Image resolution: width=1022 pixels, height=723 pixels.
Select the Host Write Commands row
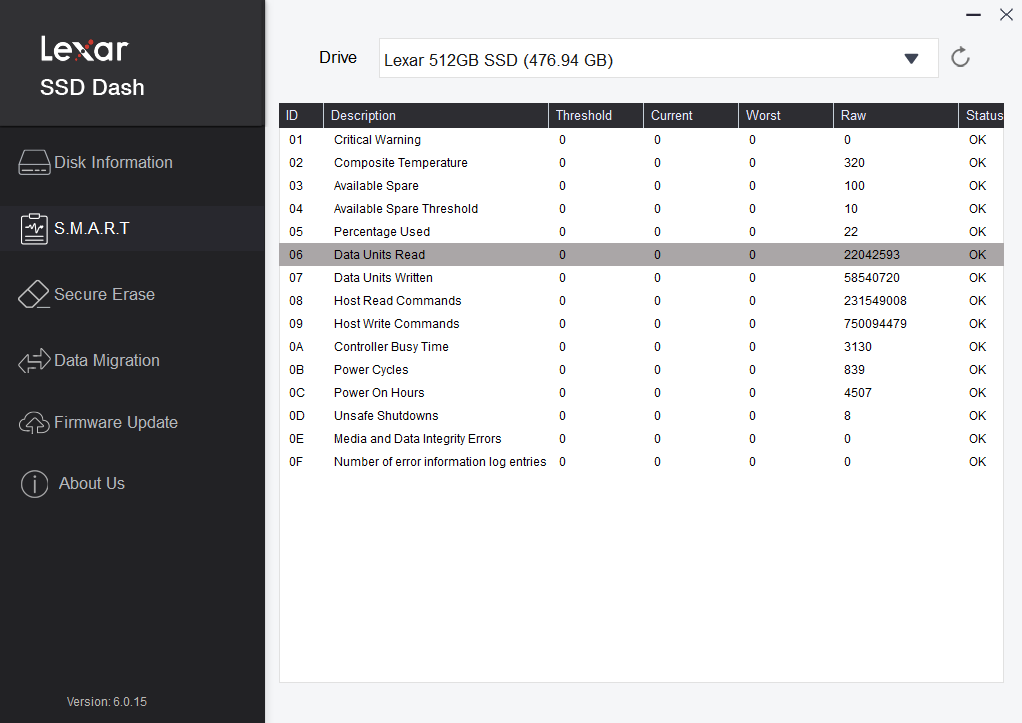pyautogui.click(x=641, y=323)
